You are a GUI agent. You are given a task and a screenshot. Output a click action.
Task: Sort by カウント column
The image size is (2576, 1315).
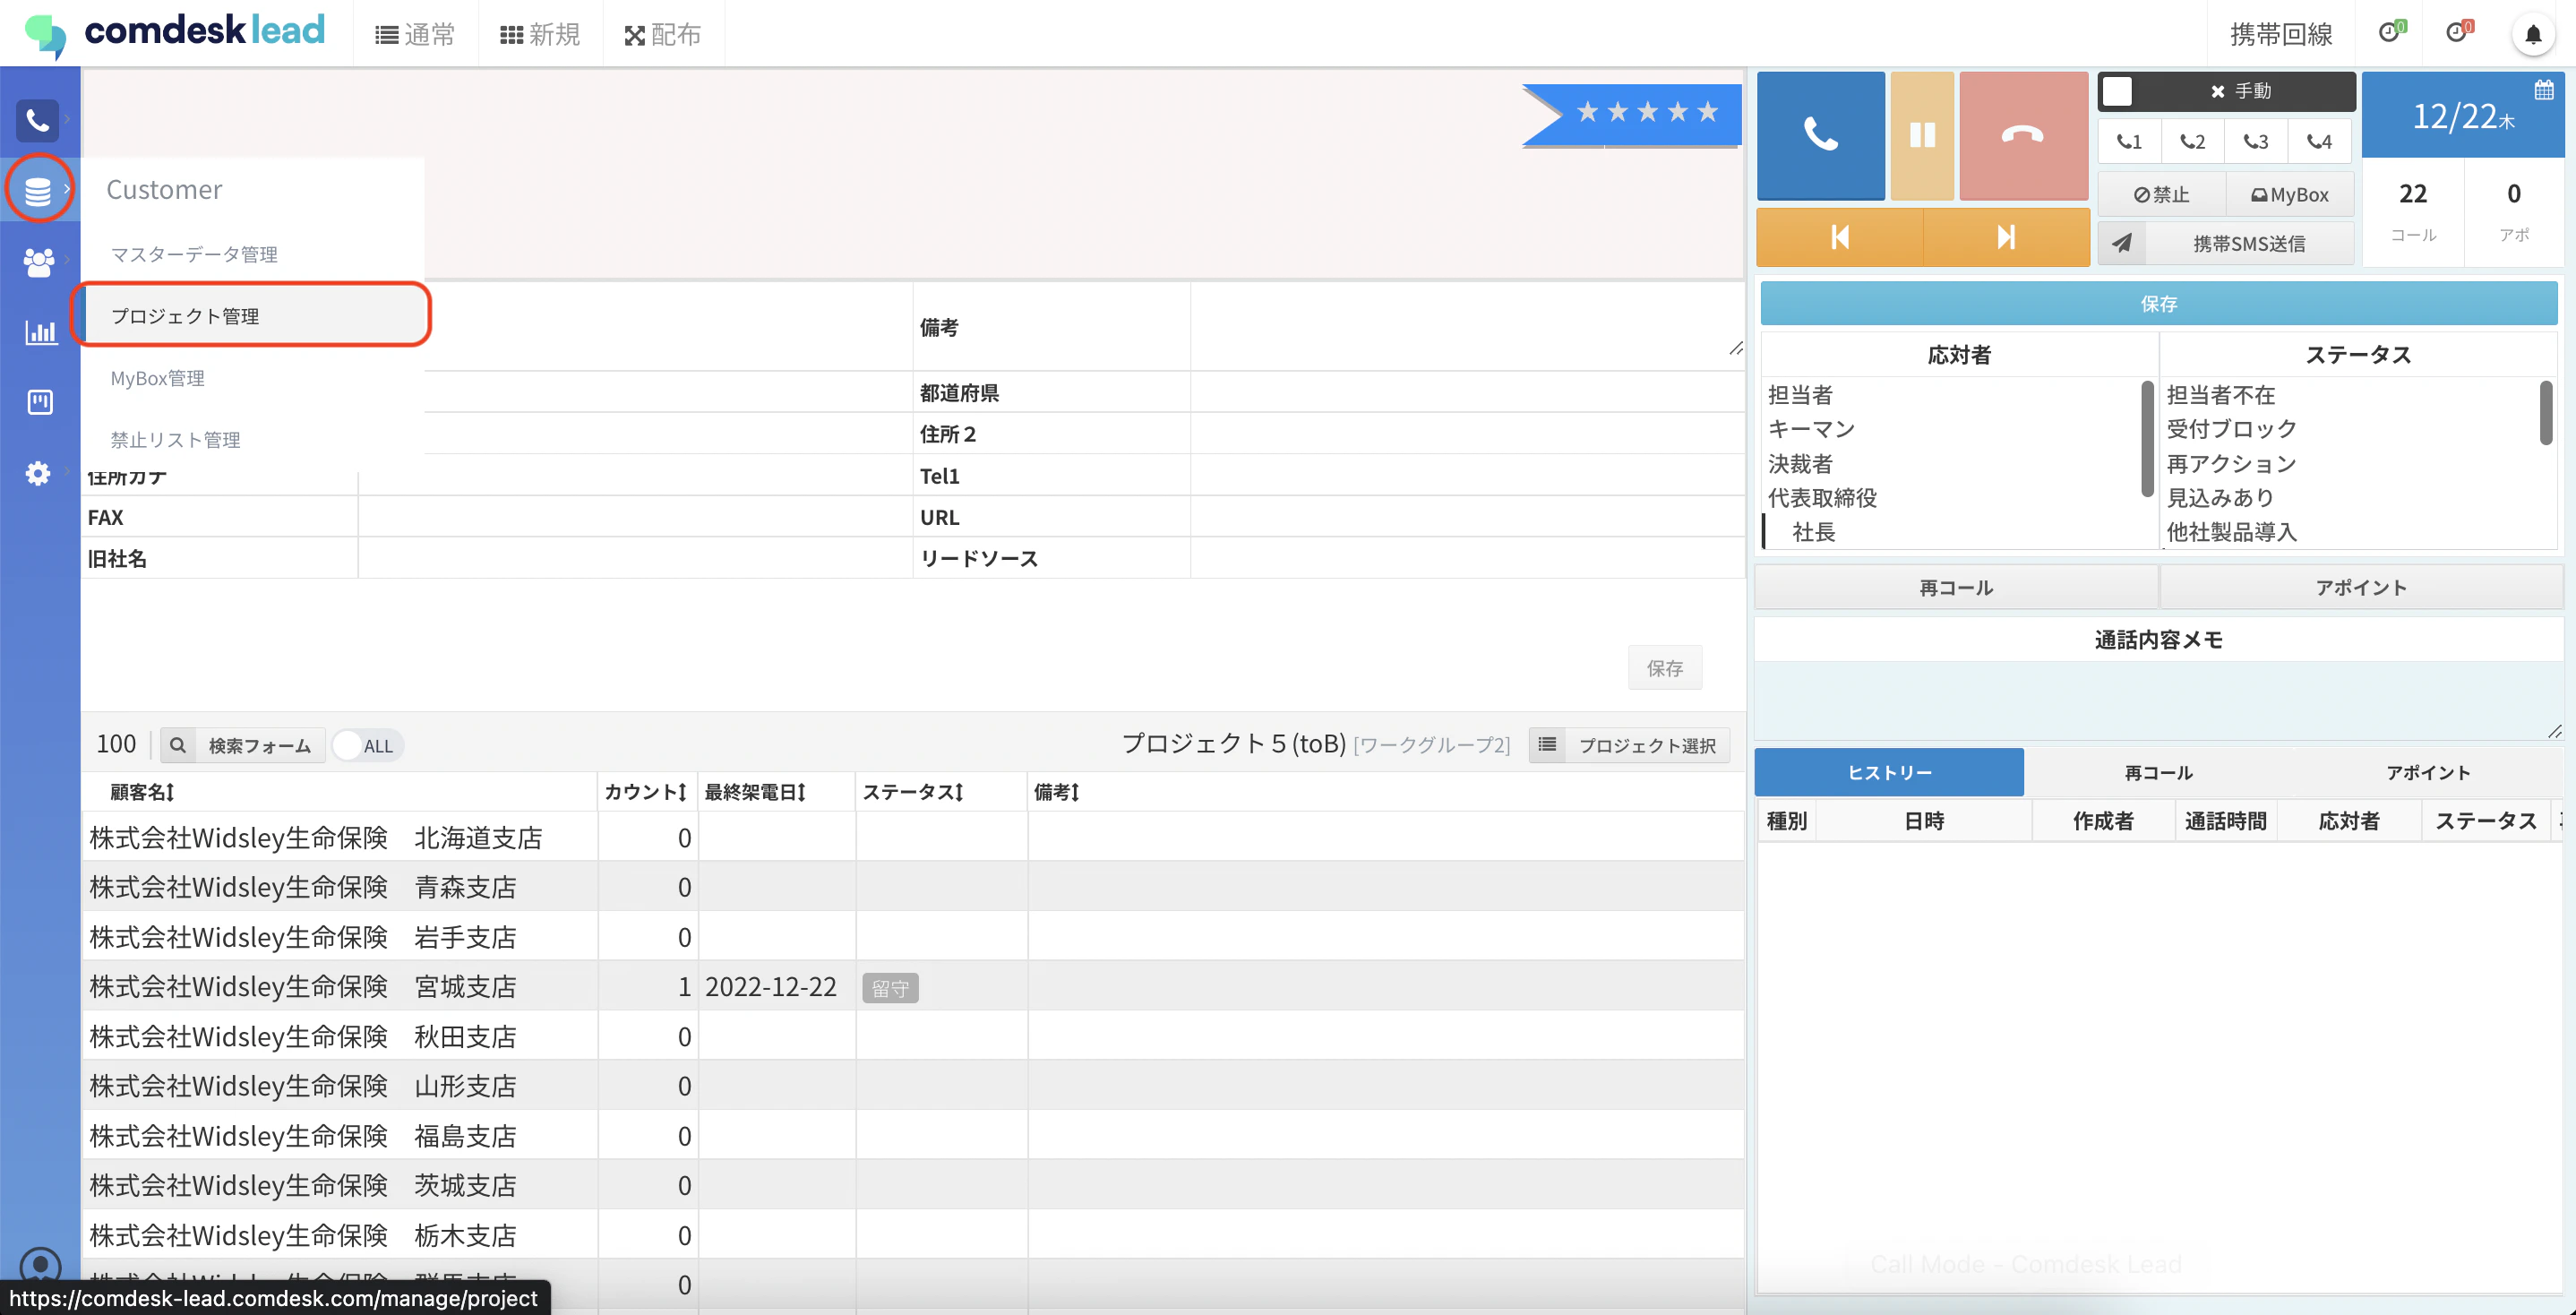646,792
